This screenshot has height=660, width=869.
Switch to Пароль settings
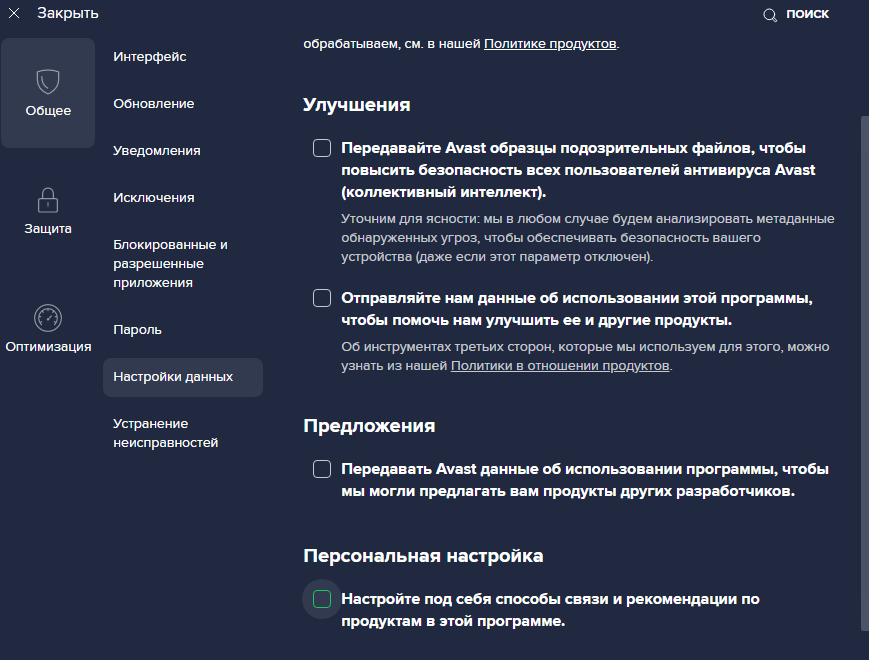[137, 330]
